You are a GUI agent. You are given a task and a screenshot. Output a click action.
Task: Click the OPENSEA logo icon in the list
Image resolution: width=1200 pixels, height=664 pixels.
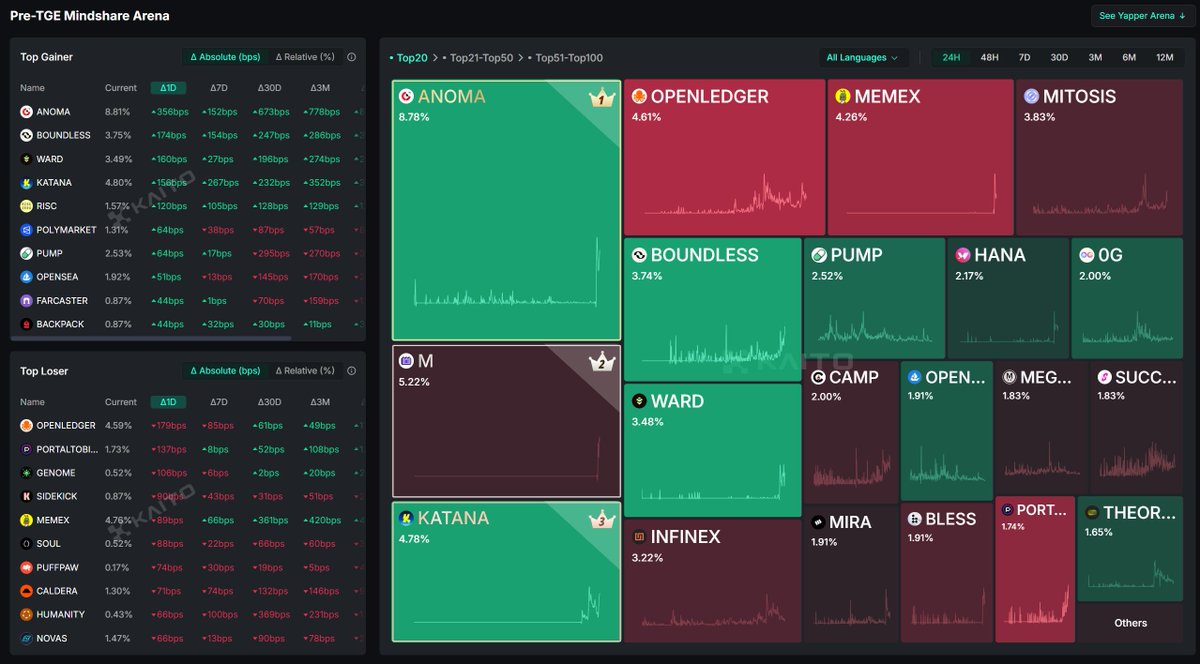(26, 277)
